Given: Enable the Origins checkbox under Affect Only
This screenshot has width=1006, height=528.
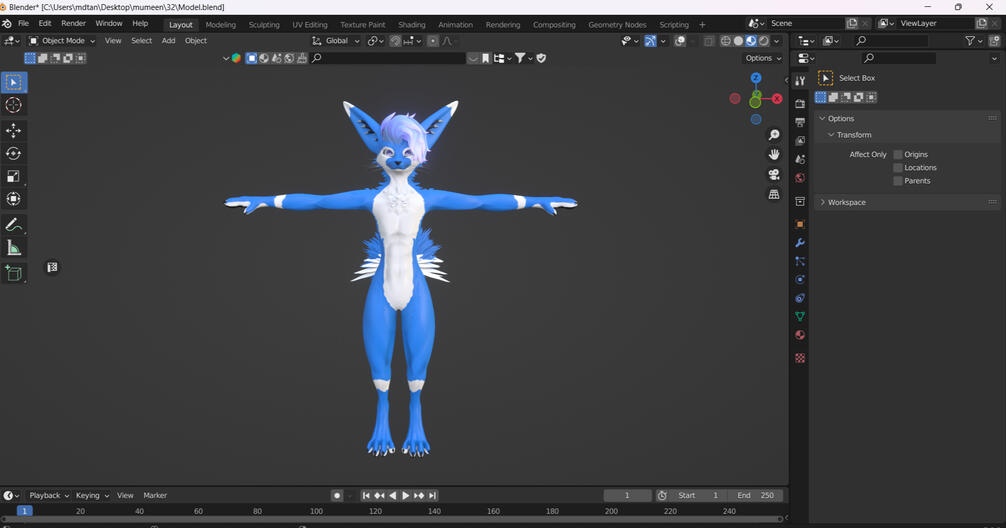Looking at the screenshot, I should [898, 155].
